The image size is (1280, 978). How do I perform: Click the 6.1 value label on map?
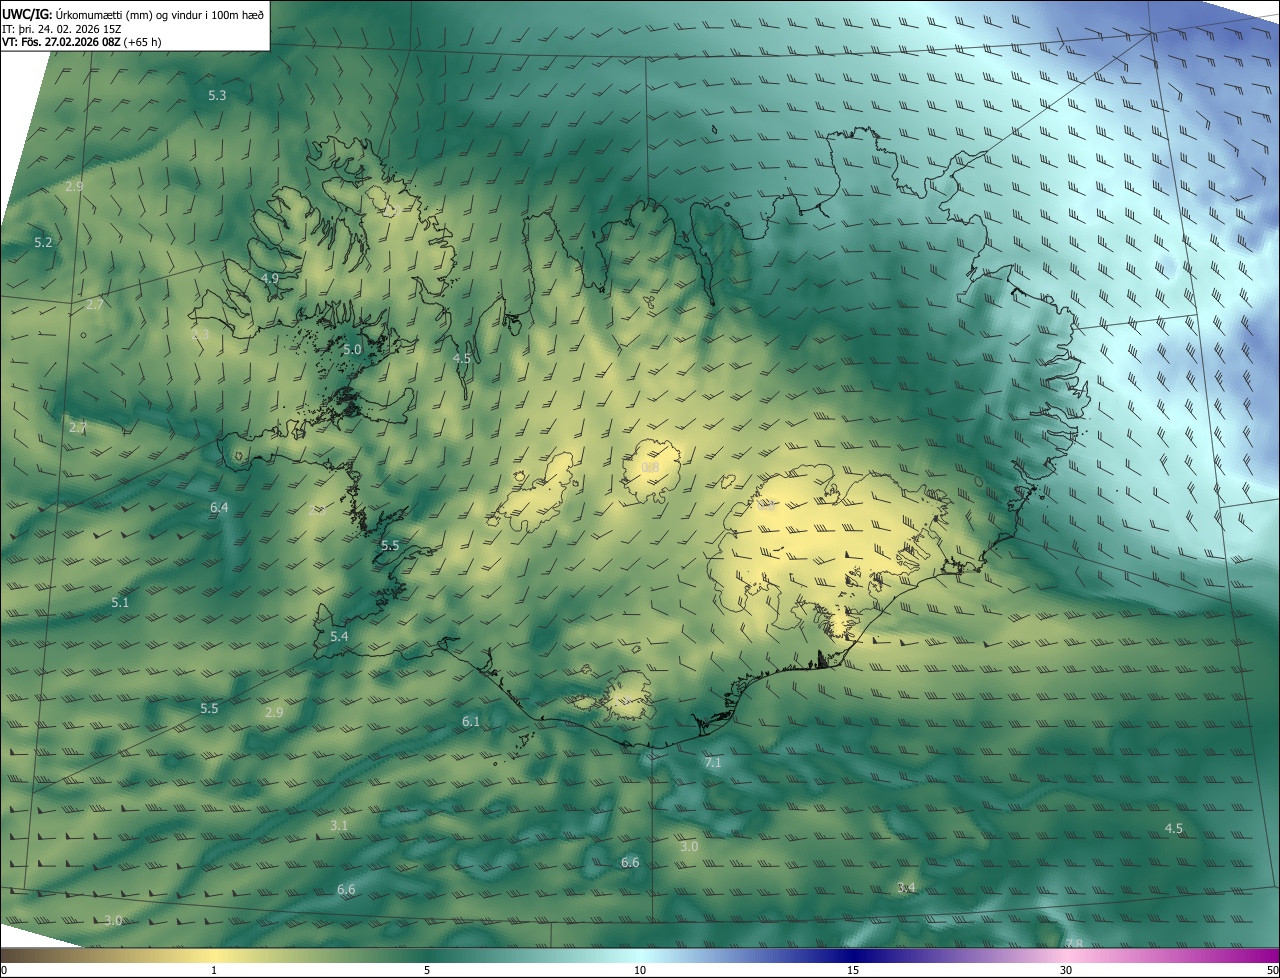(x=471, y=721)
